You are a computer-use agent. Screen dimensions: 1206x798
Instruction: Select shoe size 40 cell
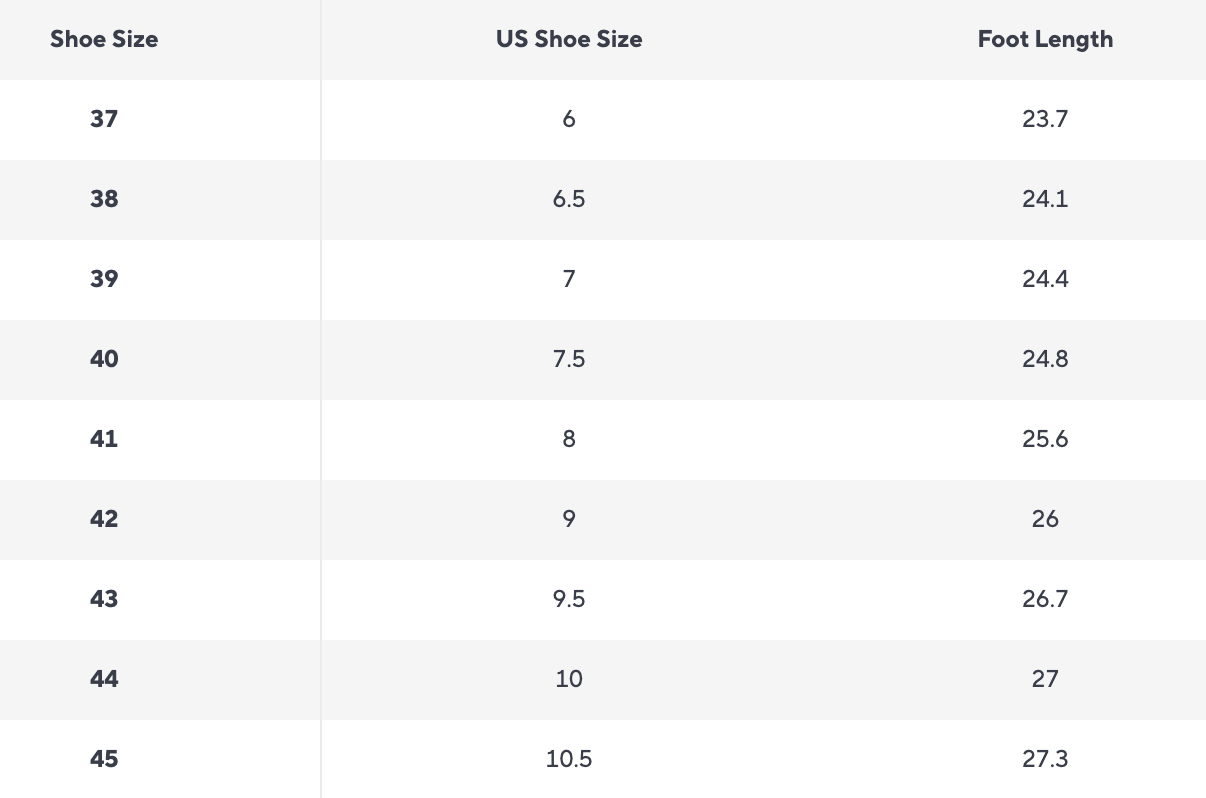[x=104, y=359]
